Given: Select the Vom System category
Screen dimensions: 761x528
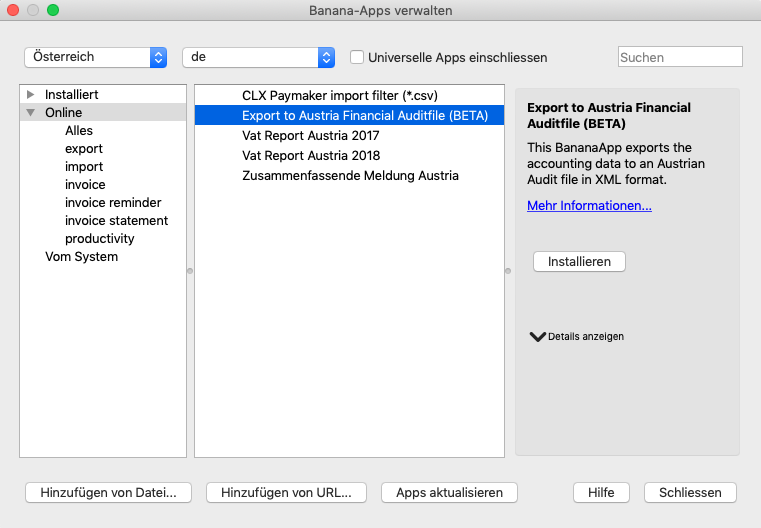Looking at the screenshot, I should pos(82,256).
